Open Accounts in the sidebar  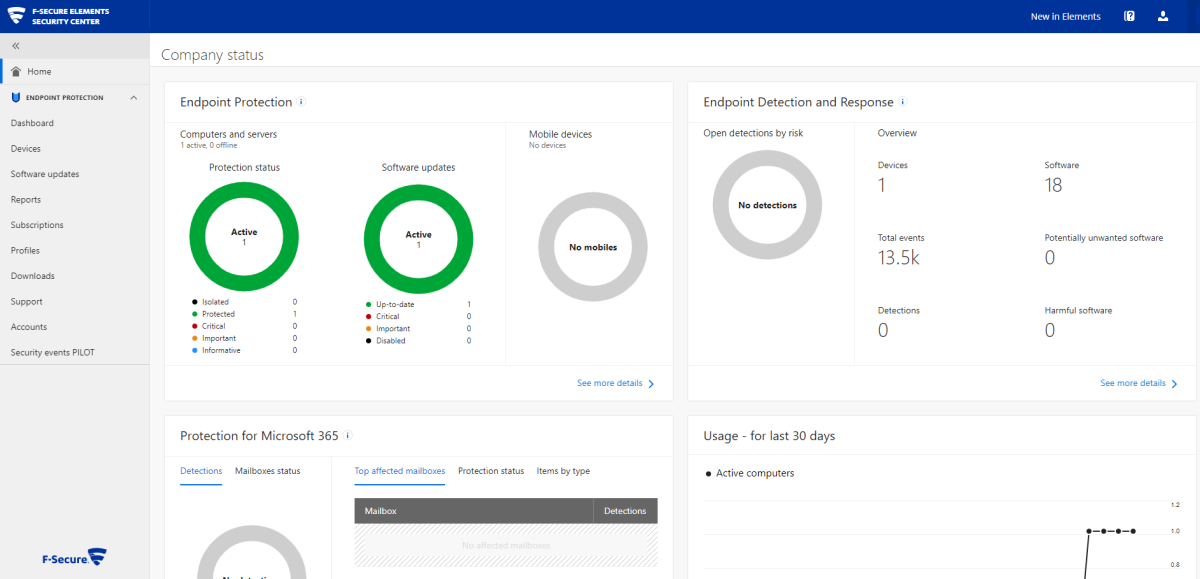pos(29,327)
